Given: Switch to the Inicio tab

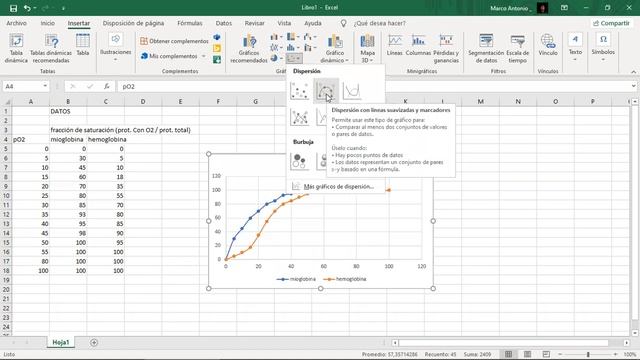Looking at the screenshot, I should tap(47, 23).
